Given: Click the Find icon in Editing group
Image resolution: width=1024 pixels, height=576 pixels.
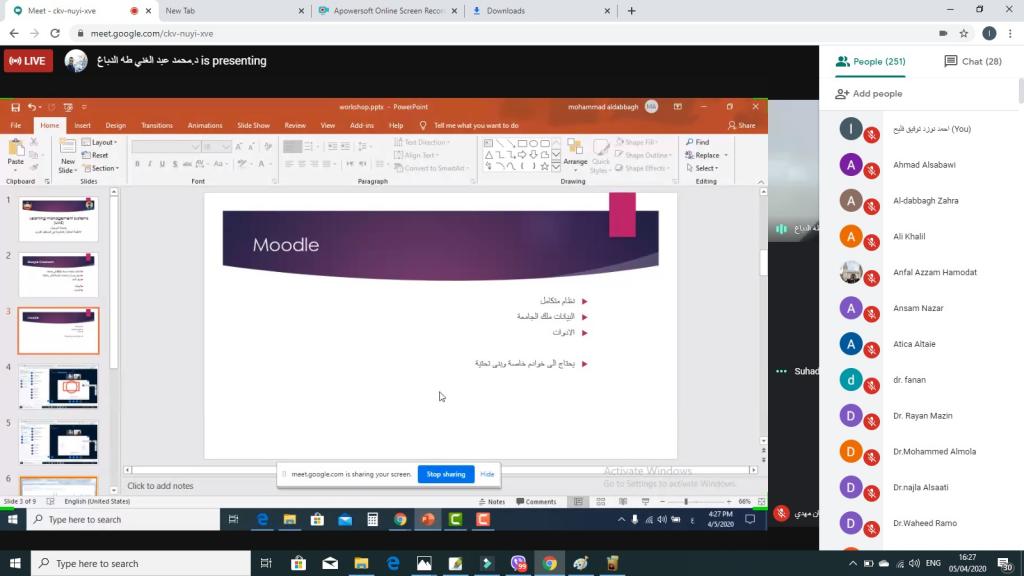Looking at the screenshot, I should click(698, 142).
